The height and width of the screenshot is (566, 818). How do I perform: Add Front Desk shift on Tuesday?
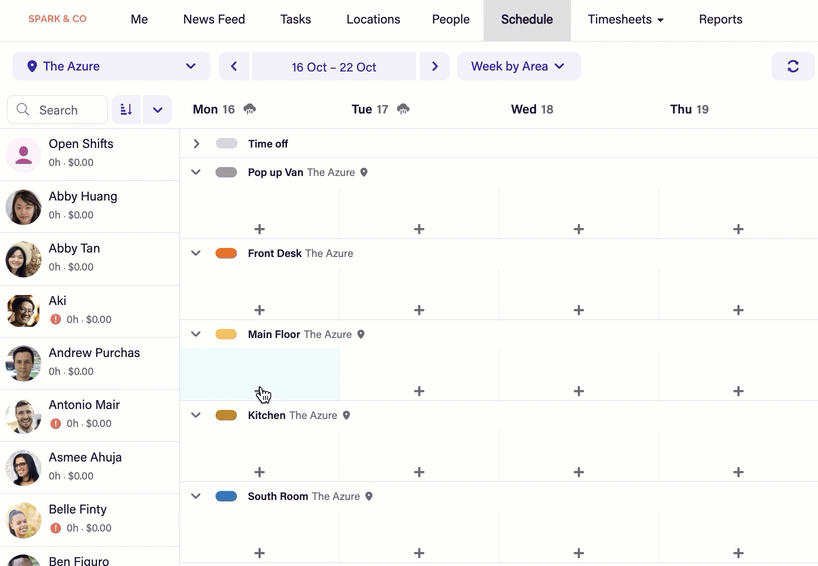tap(419, 310)
